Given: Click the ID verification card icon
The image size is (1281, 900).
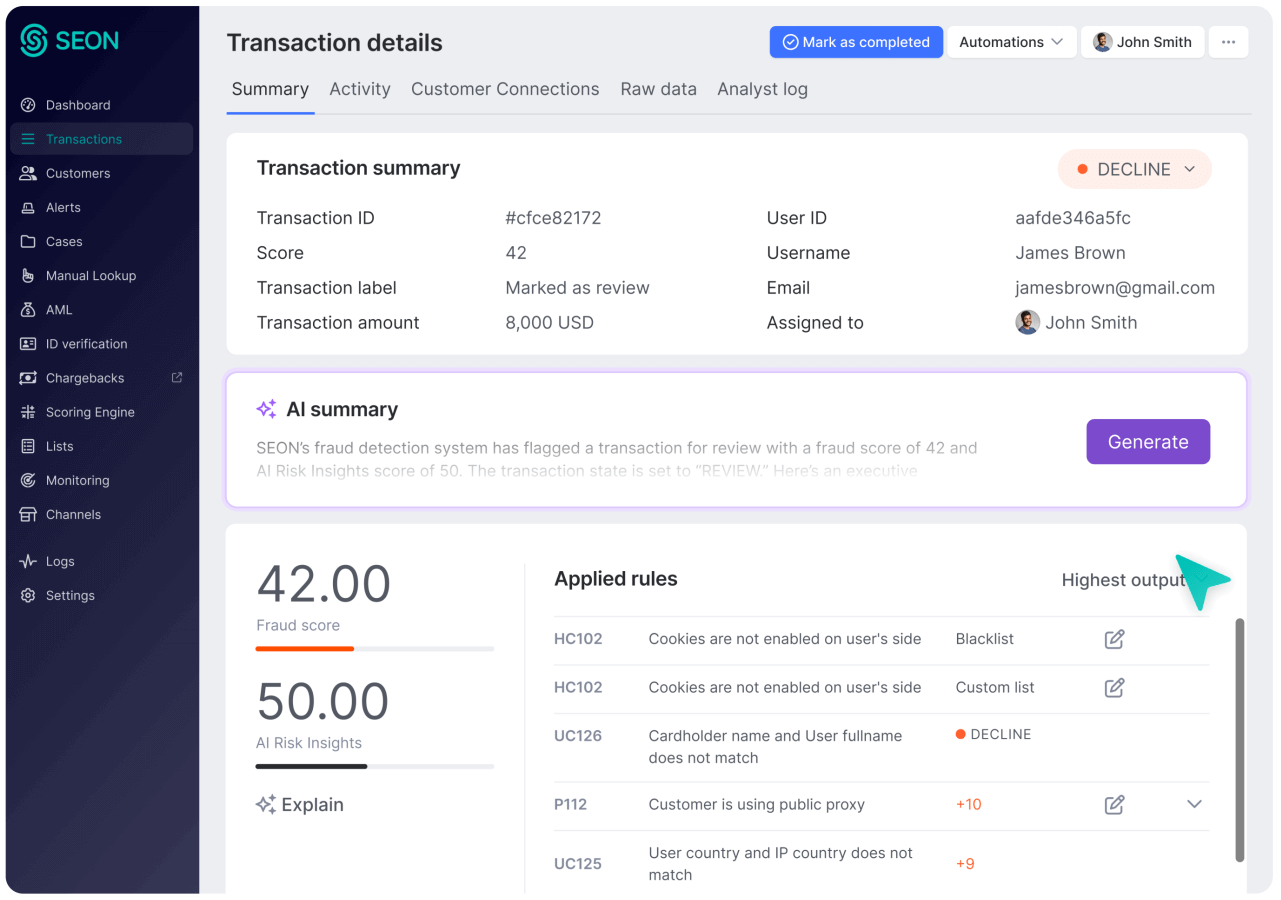Looking at the screenshot, I should click(28, 344).
